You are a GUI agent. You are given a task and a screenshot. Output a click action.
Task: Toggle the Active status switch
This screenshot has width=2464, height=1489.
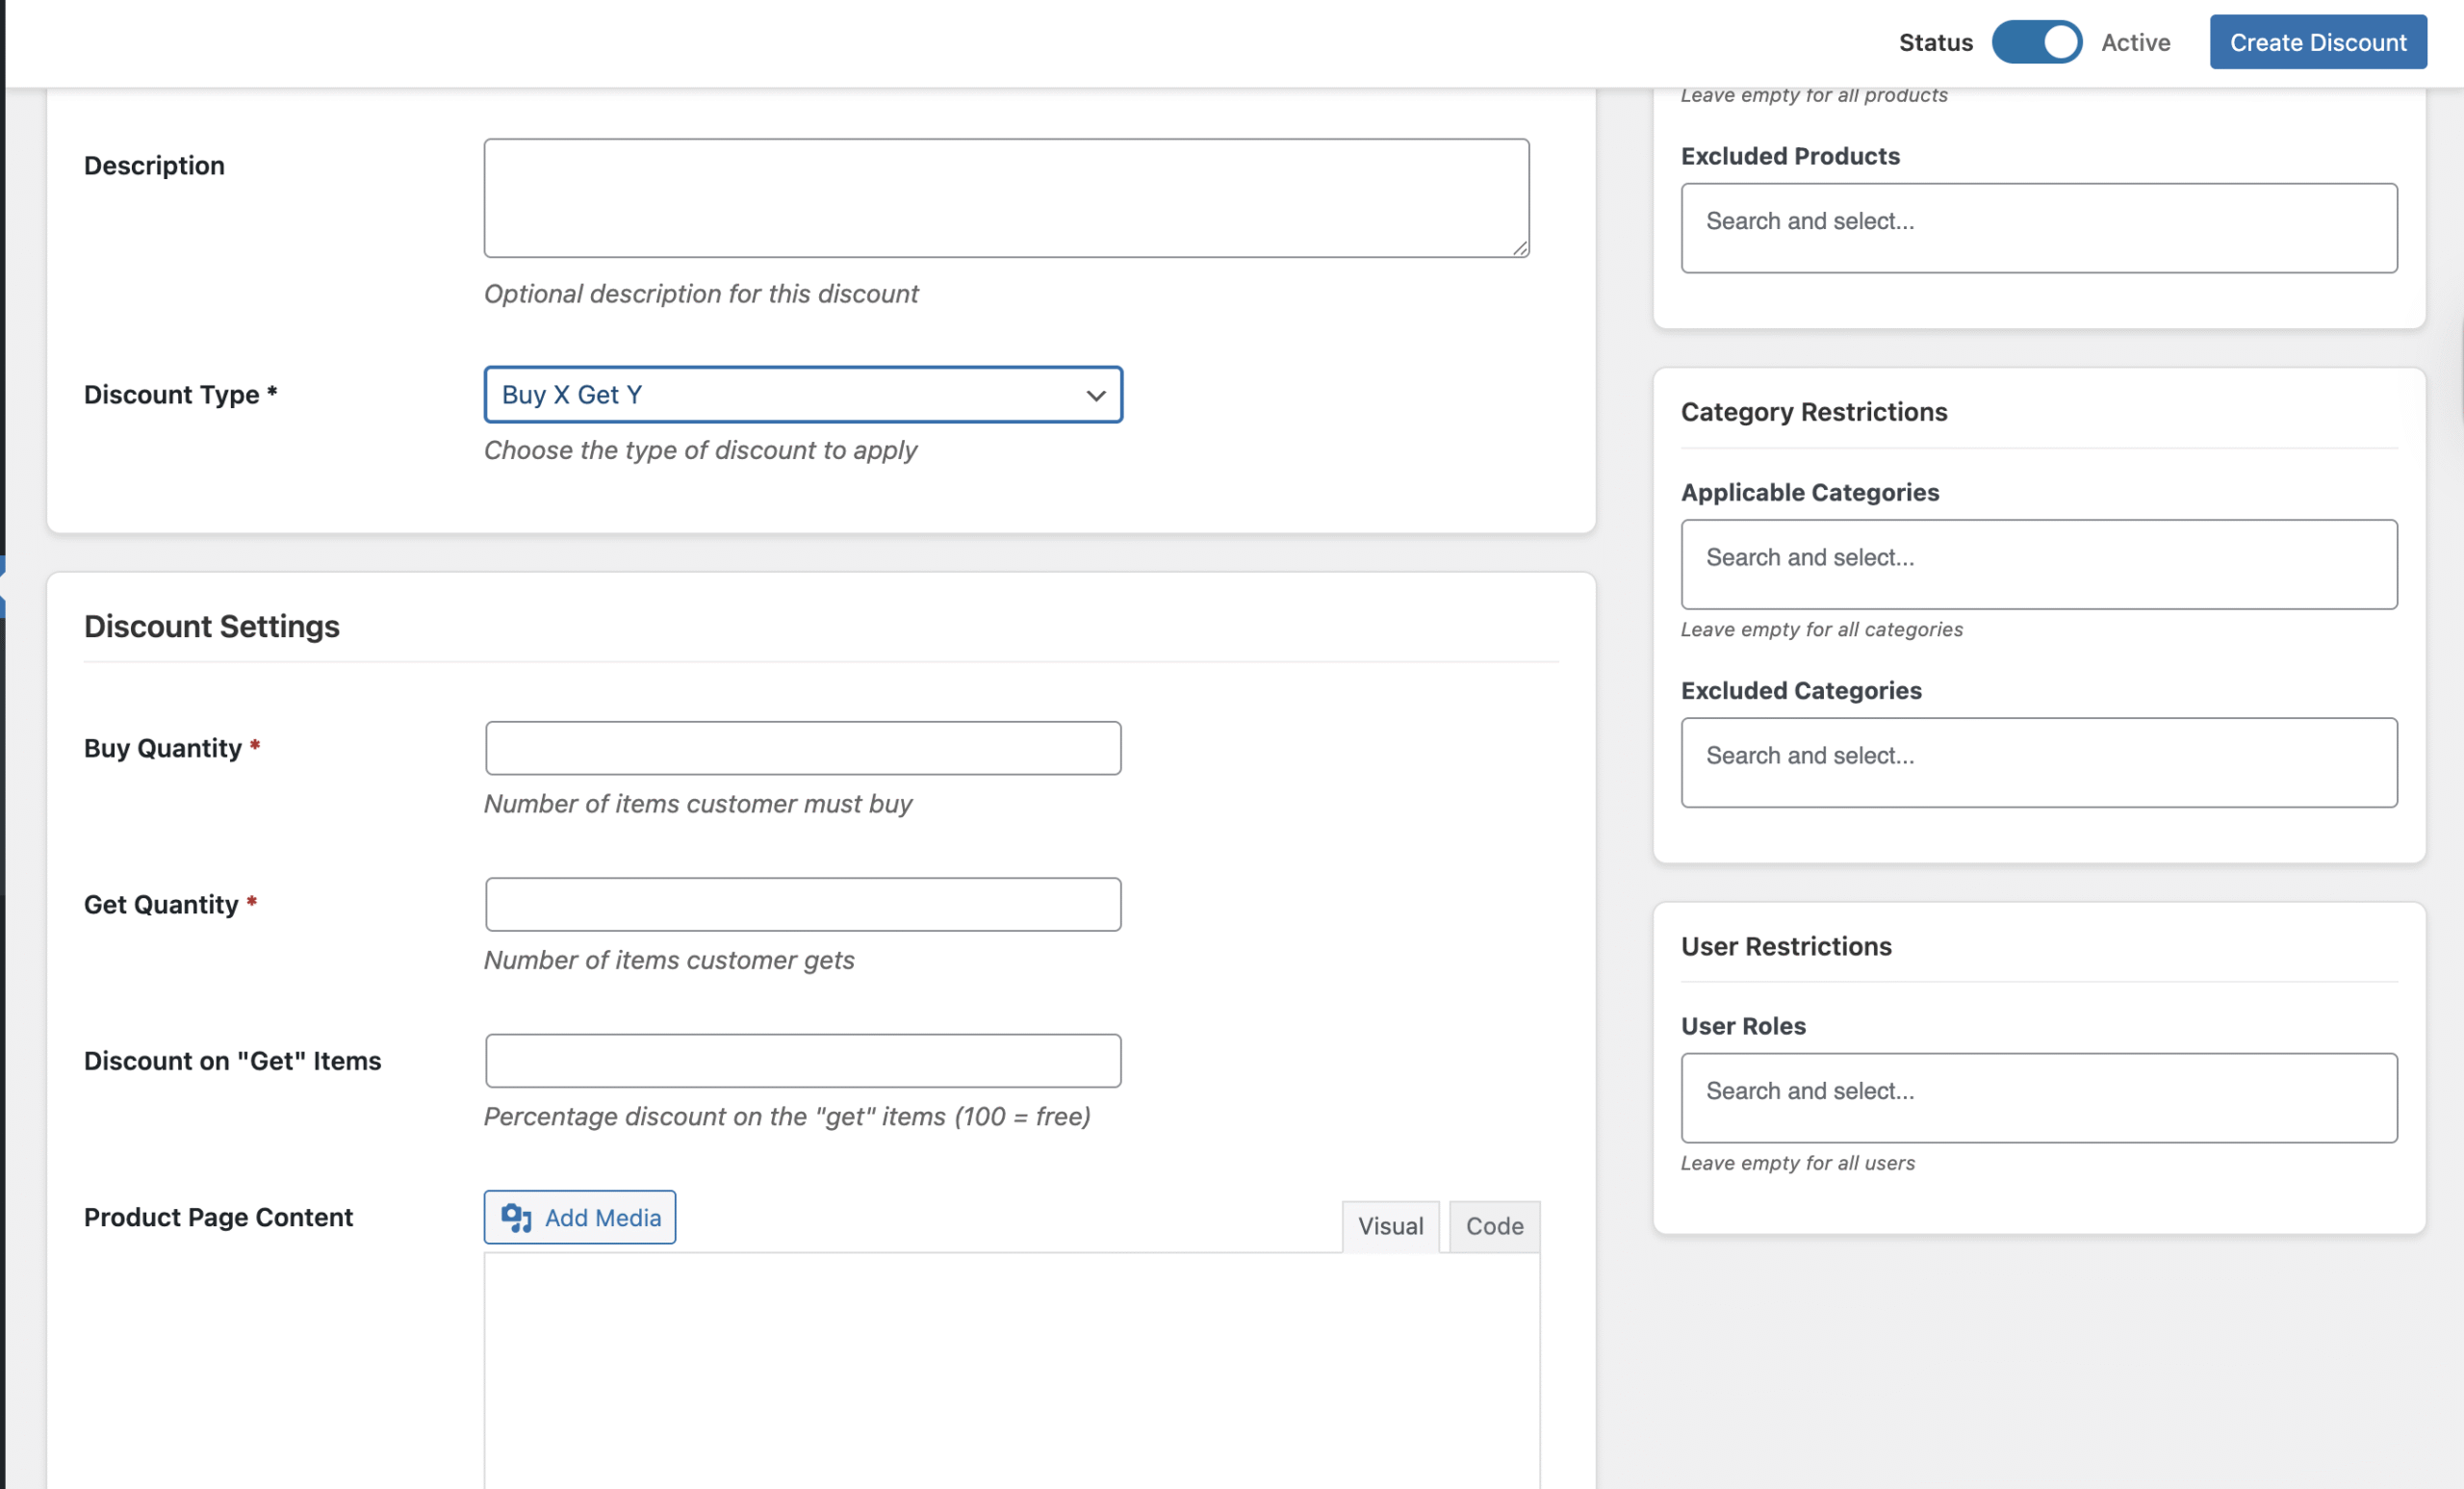tap(2036, 42)
